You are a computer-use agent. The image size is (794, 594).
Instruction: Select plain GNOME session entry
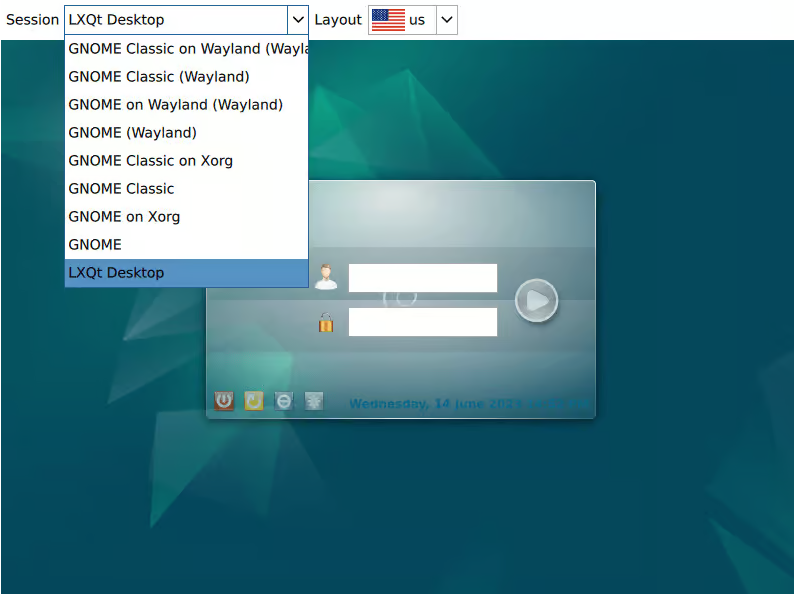[x=186, y=245]
